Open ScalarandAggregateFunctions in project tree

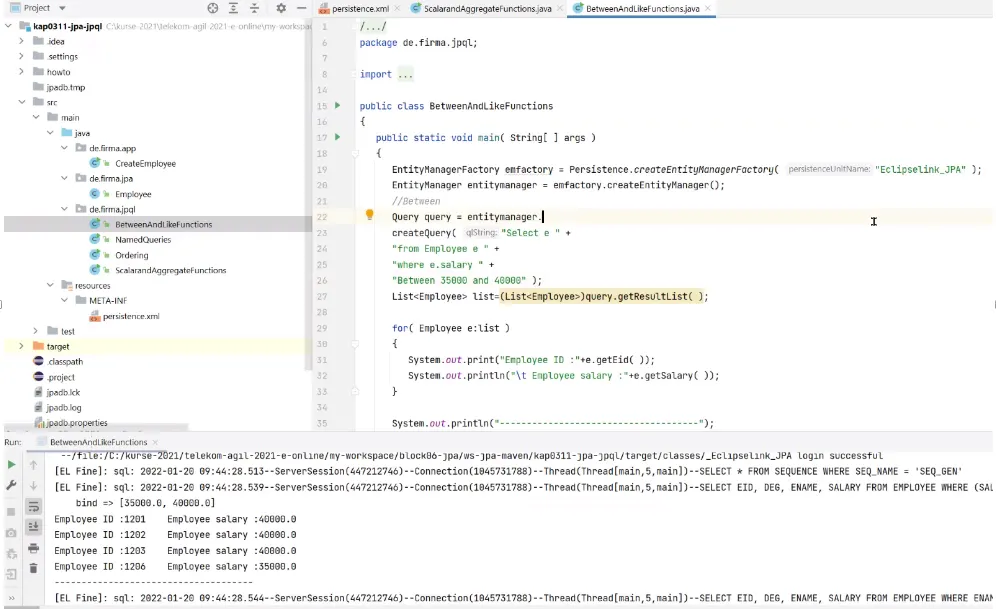click(x=170, y=270)
